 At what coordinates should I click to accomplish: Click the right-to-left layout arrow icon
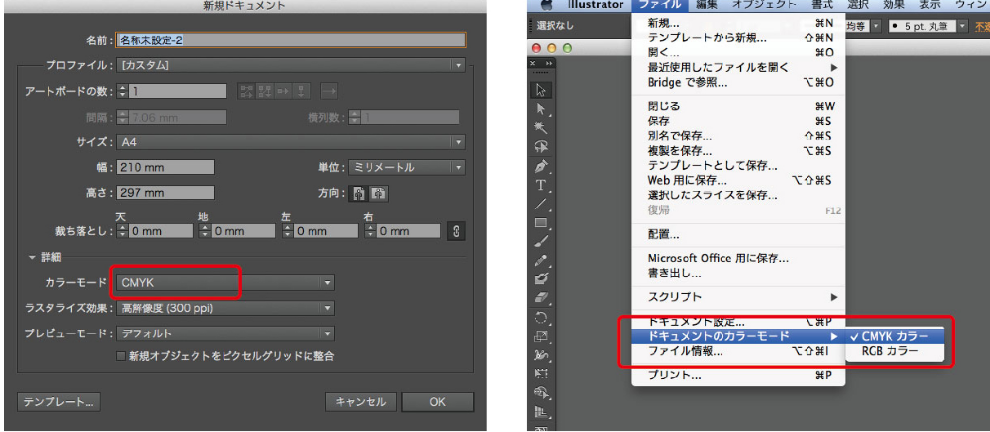coord(329,91)
